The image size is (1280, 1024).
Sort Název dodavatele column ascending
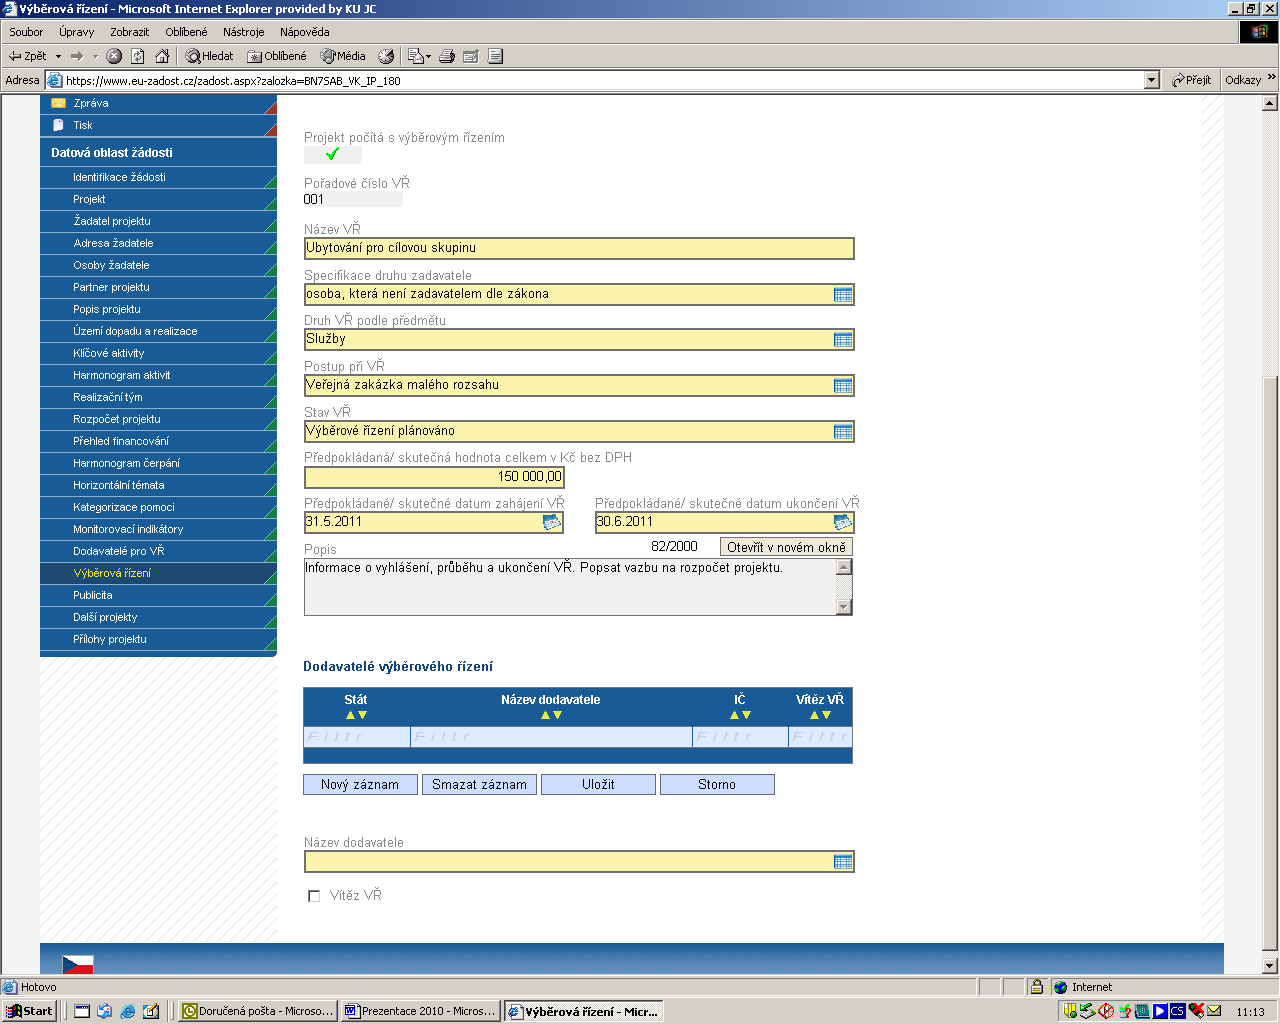coord(545,715)
